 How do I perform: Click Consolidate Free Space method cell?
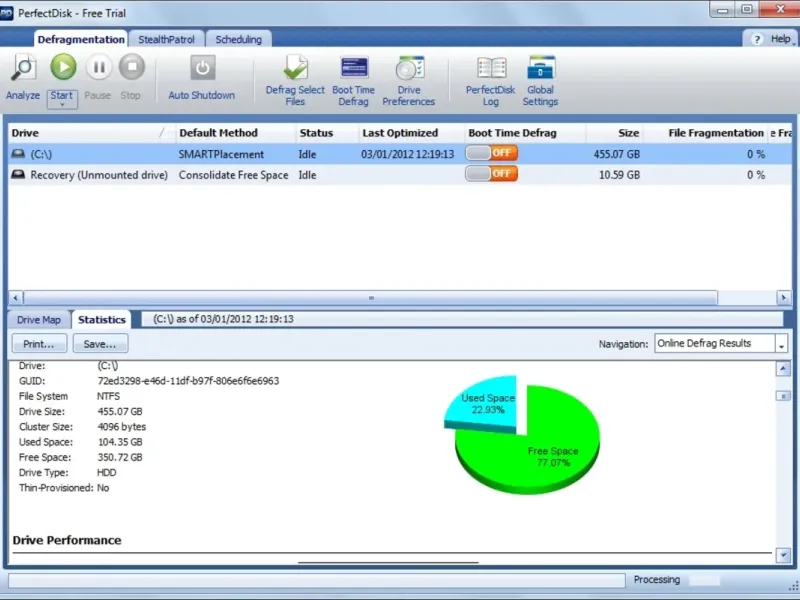pos(233,175)
